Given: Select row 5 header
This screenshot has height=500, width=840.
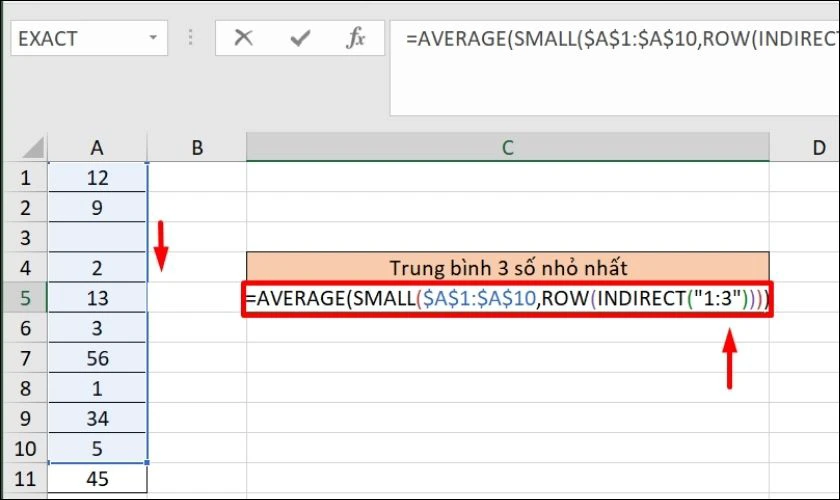Looking at the screenshot, I should coord(25,297).
